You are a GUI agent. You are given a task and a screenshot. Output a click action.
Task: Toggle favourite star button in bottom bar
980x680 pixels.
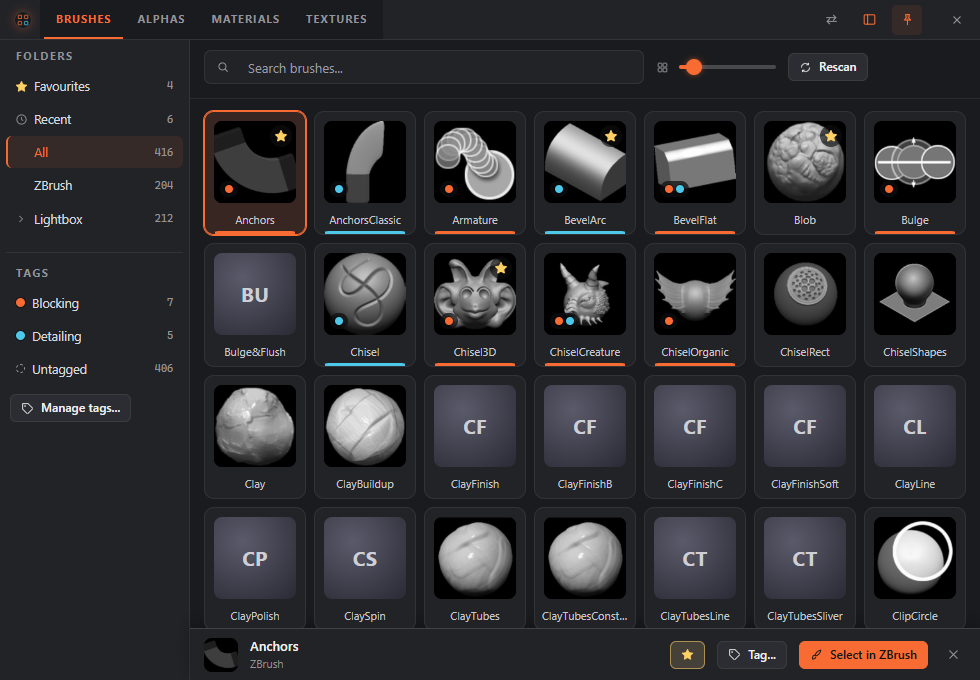point(688,654)
